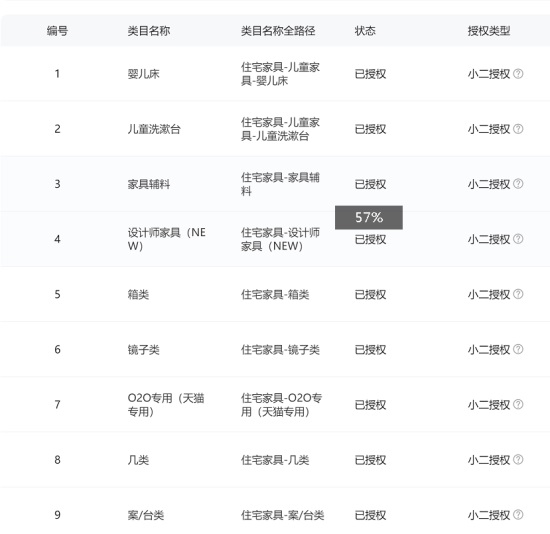The width and height of the screenshot is (550, 534).
Task: Click help icon beside 小二授权 in row 1
Action: [x=518, y=74]
